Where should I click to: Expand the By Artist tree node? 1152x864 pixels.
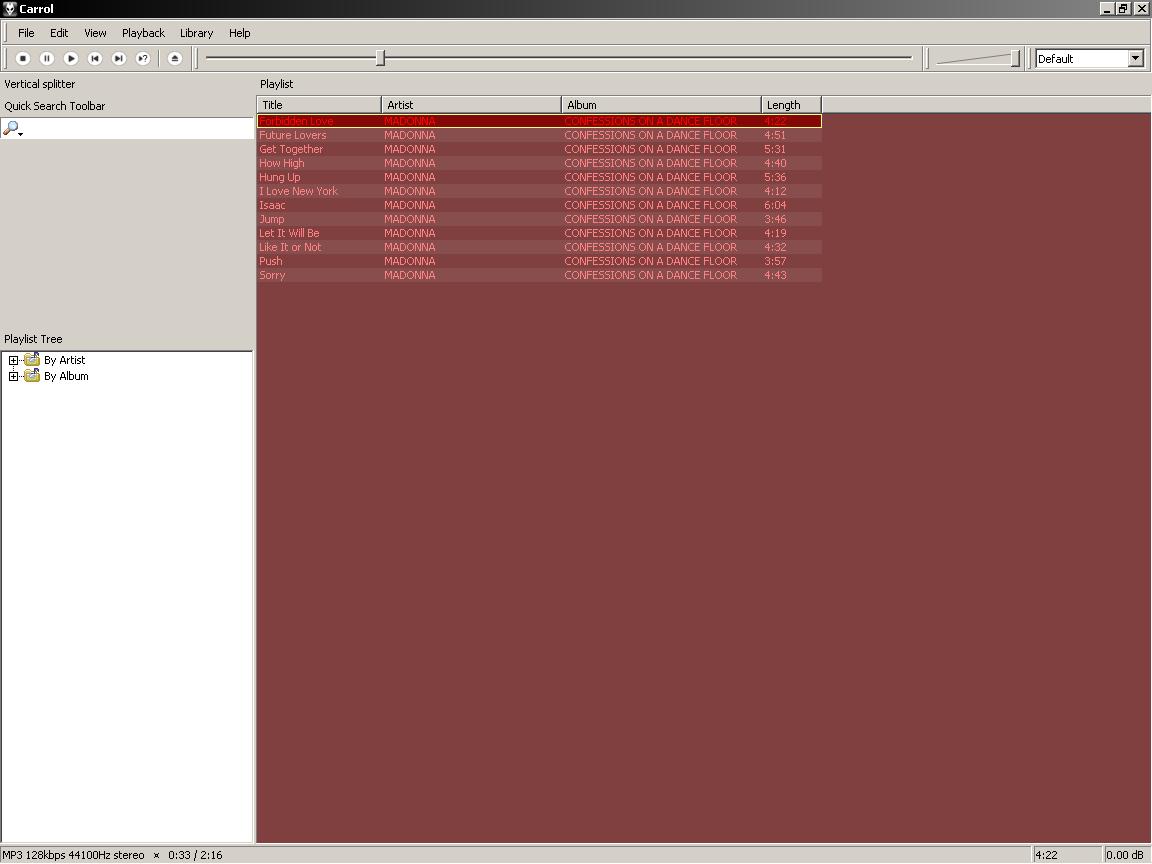(13, 360)
